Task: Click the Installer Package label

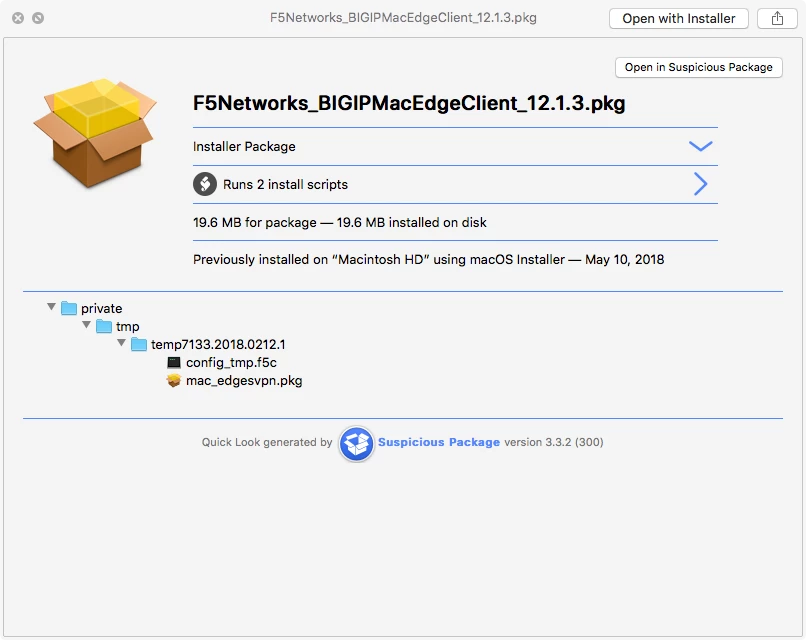Action: click(x=244, y=147)
